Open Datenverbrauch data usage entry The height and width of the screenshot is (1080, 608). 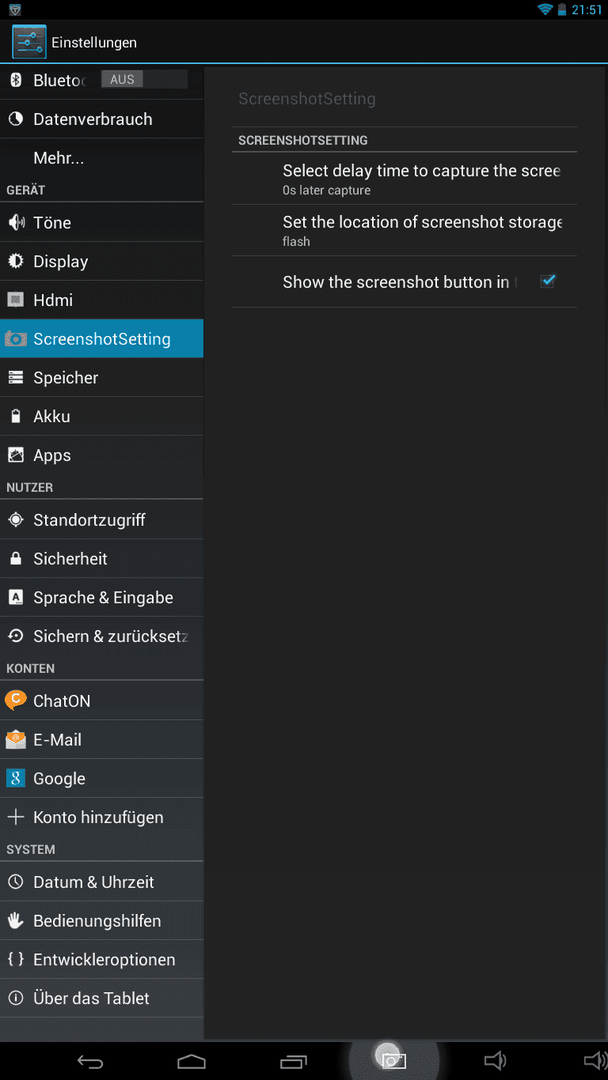102,119
